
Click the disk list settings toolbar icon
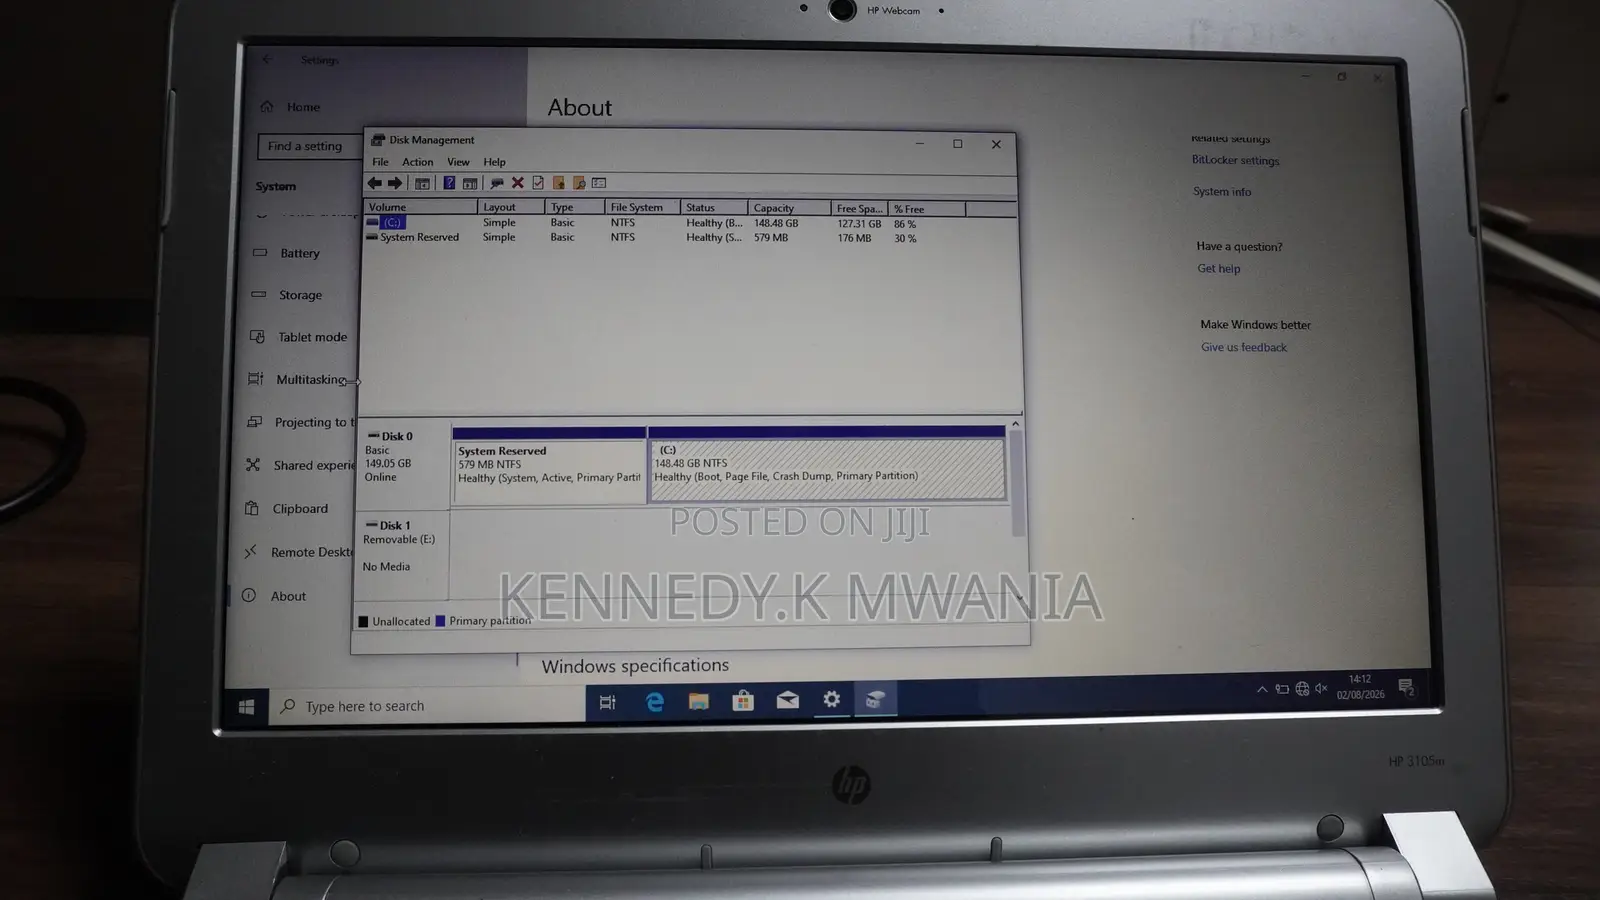click(x=599, y=183)
